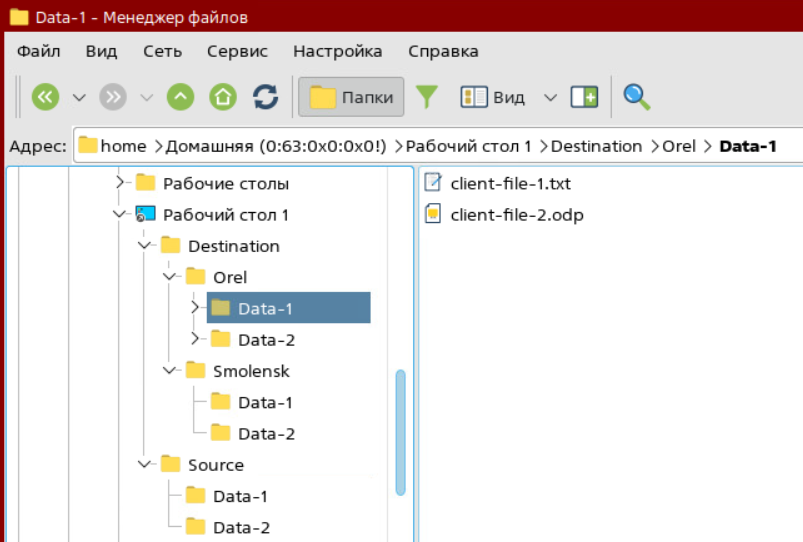Image resolution: width=803 pixels, height=542 pixels.
Task: Select the Orel folder in tree
Action: (x=230, y=277)
